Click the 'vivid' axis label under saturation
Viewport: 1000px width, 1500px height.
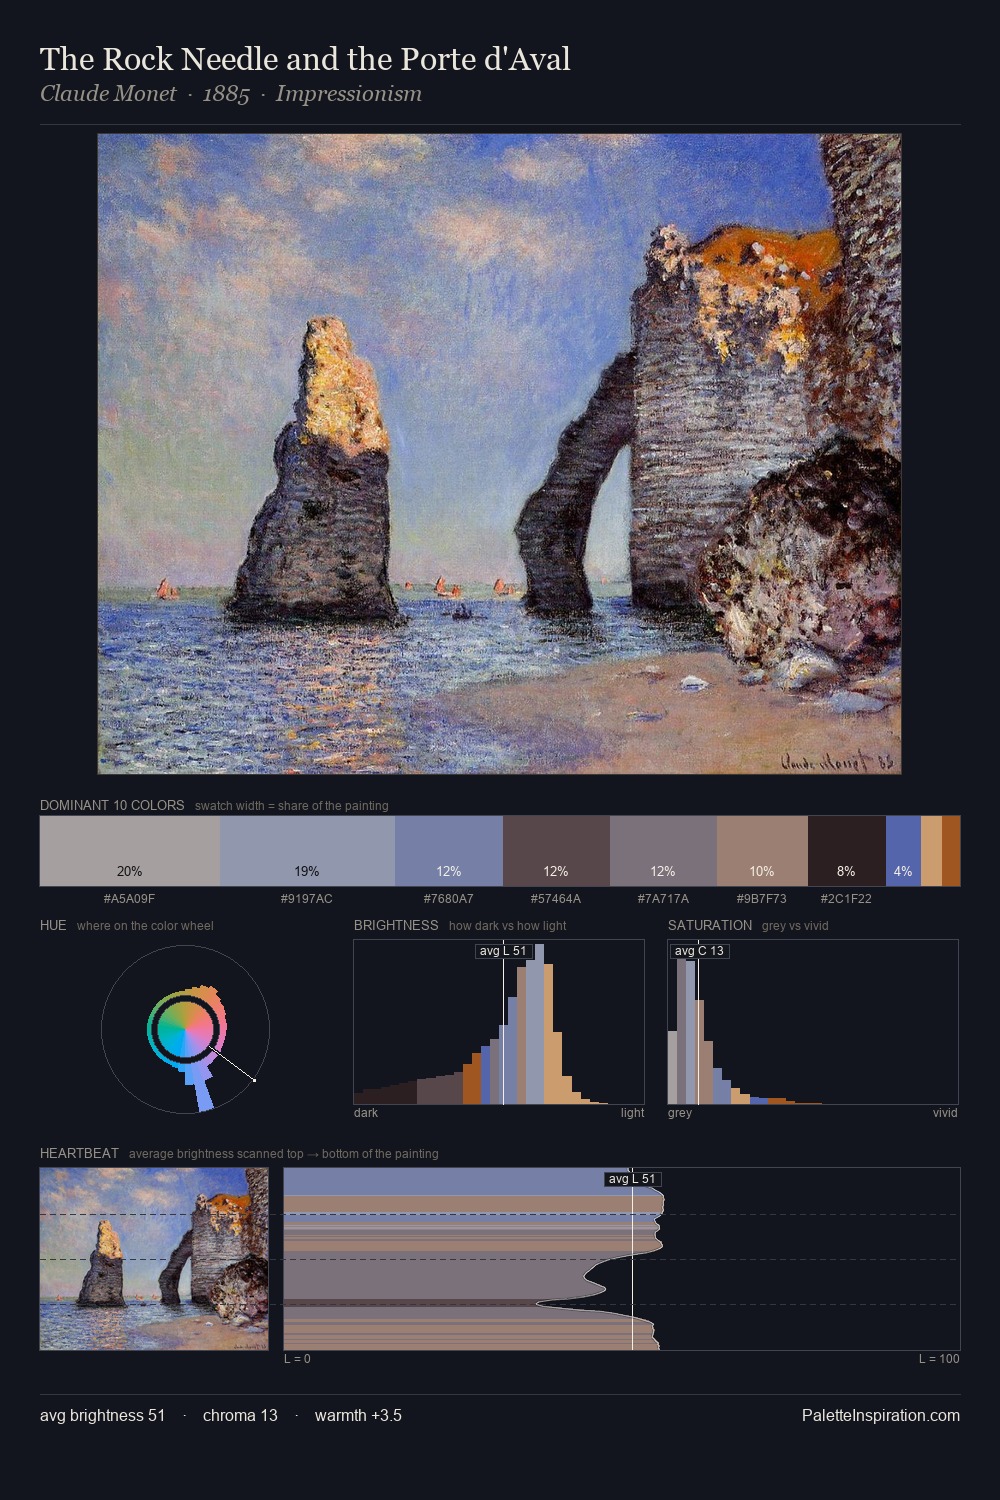(x=945, y=1113)
